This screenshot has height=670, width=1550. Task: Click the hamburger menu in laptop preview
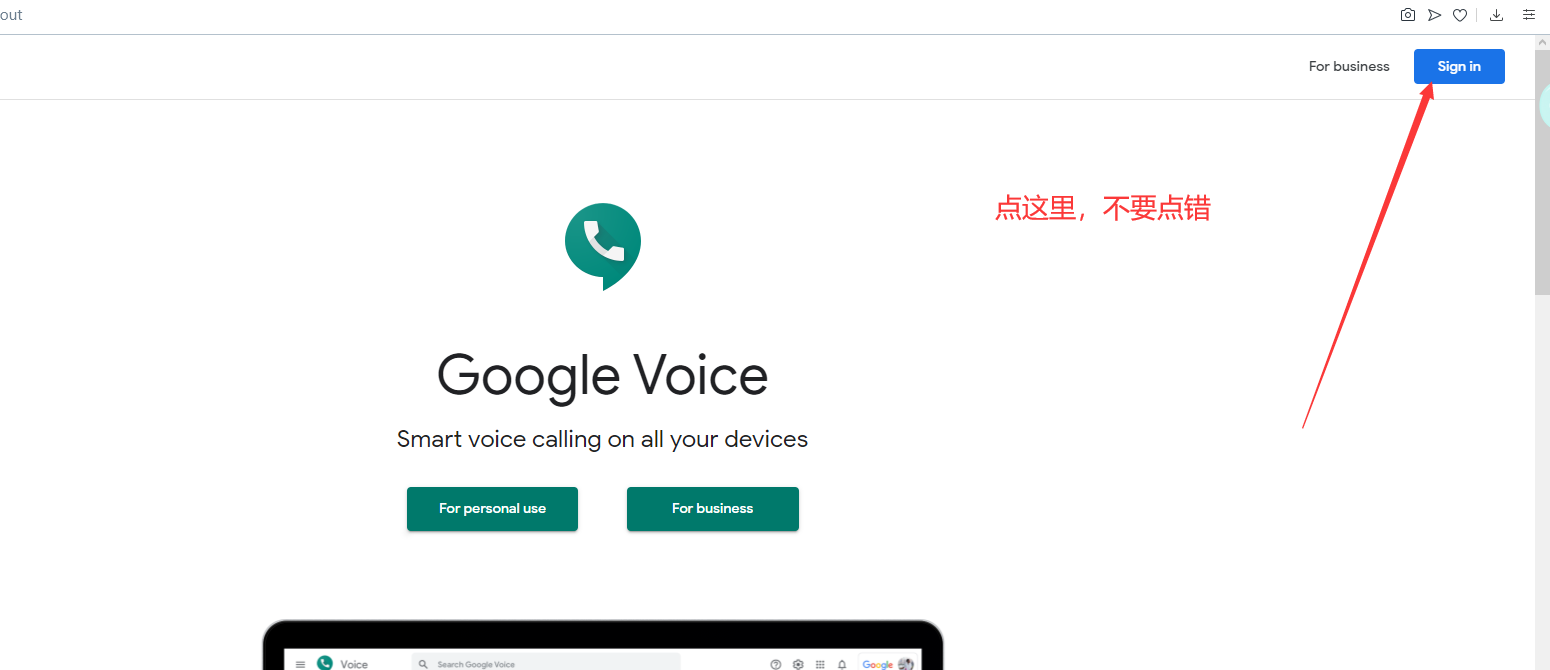[300, 664]
